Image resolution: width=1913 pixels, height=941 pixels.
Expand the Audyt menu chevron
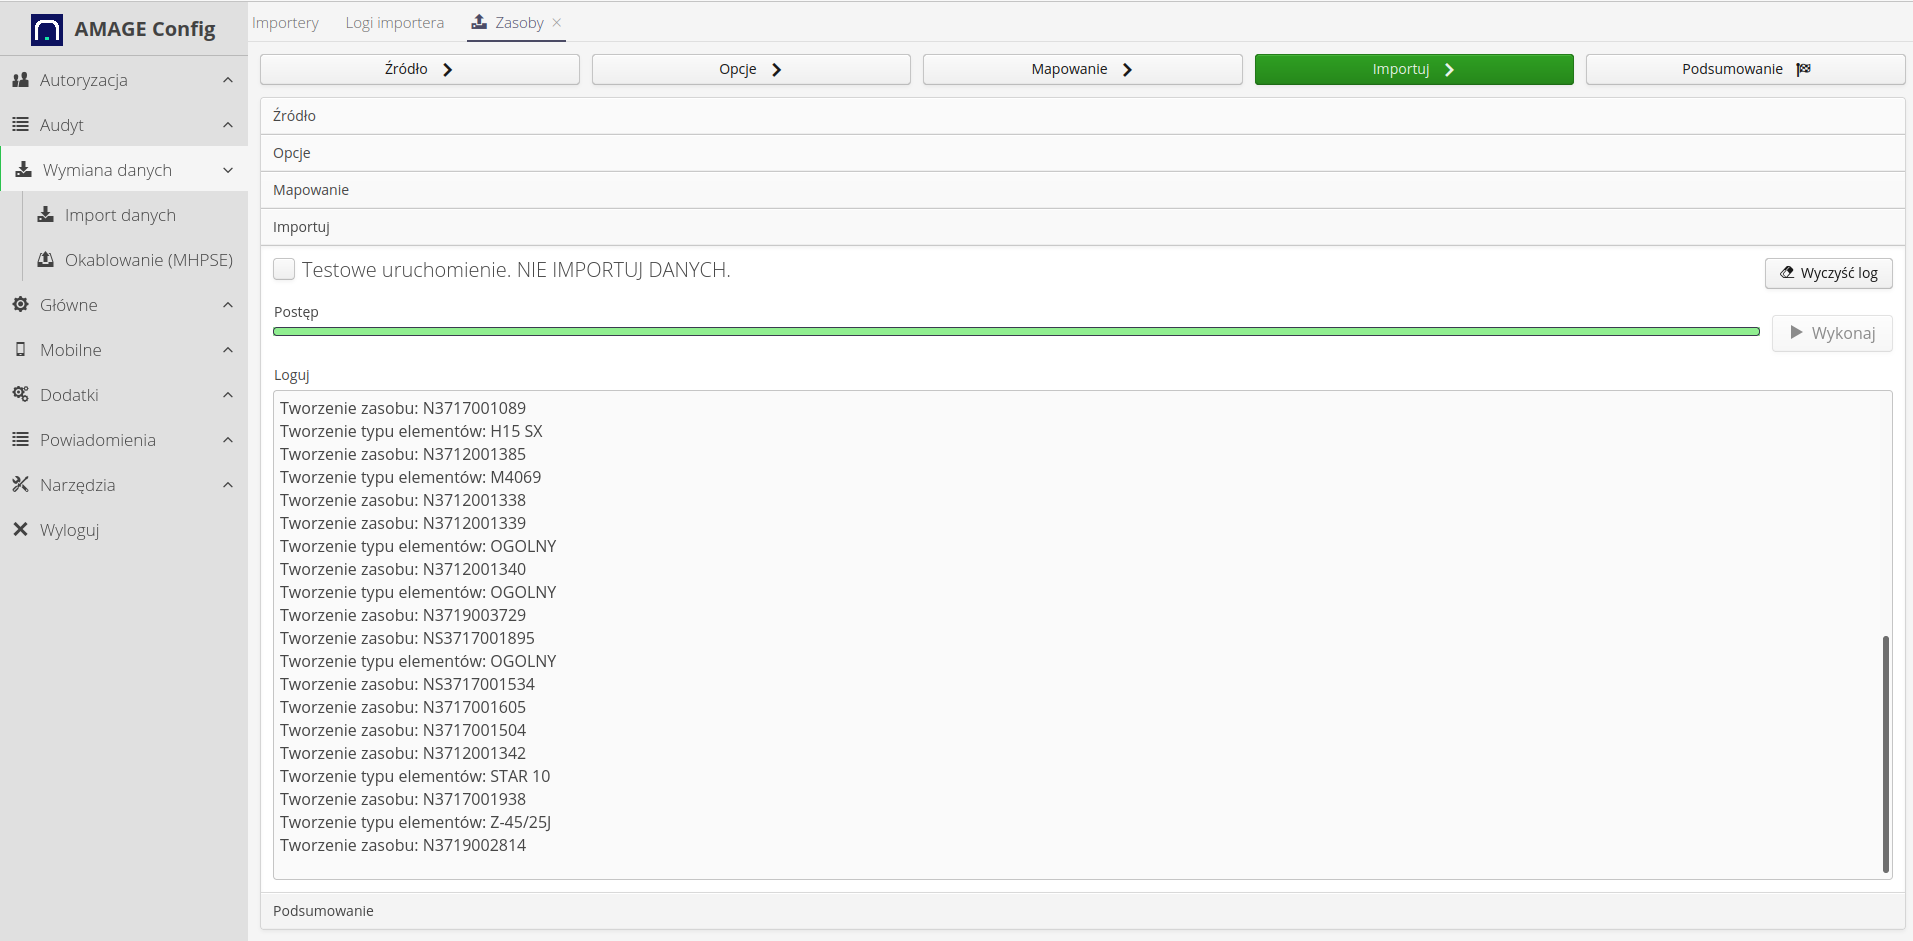coord(228,125)
